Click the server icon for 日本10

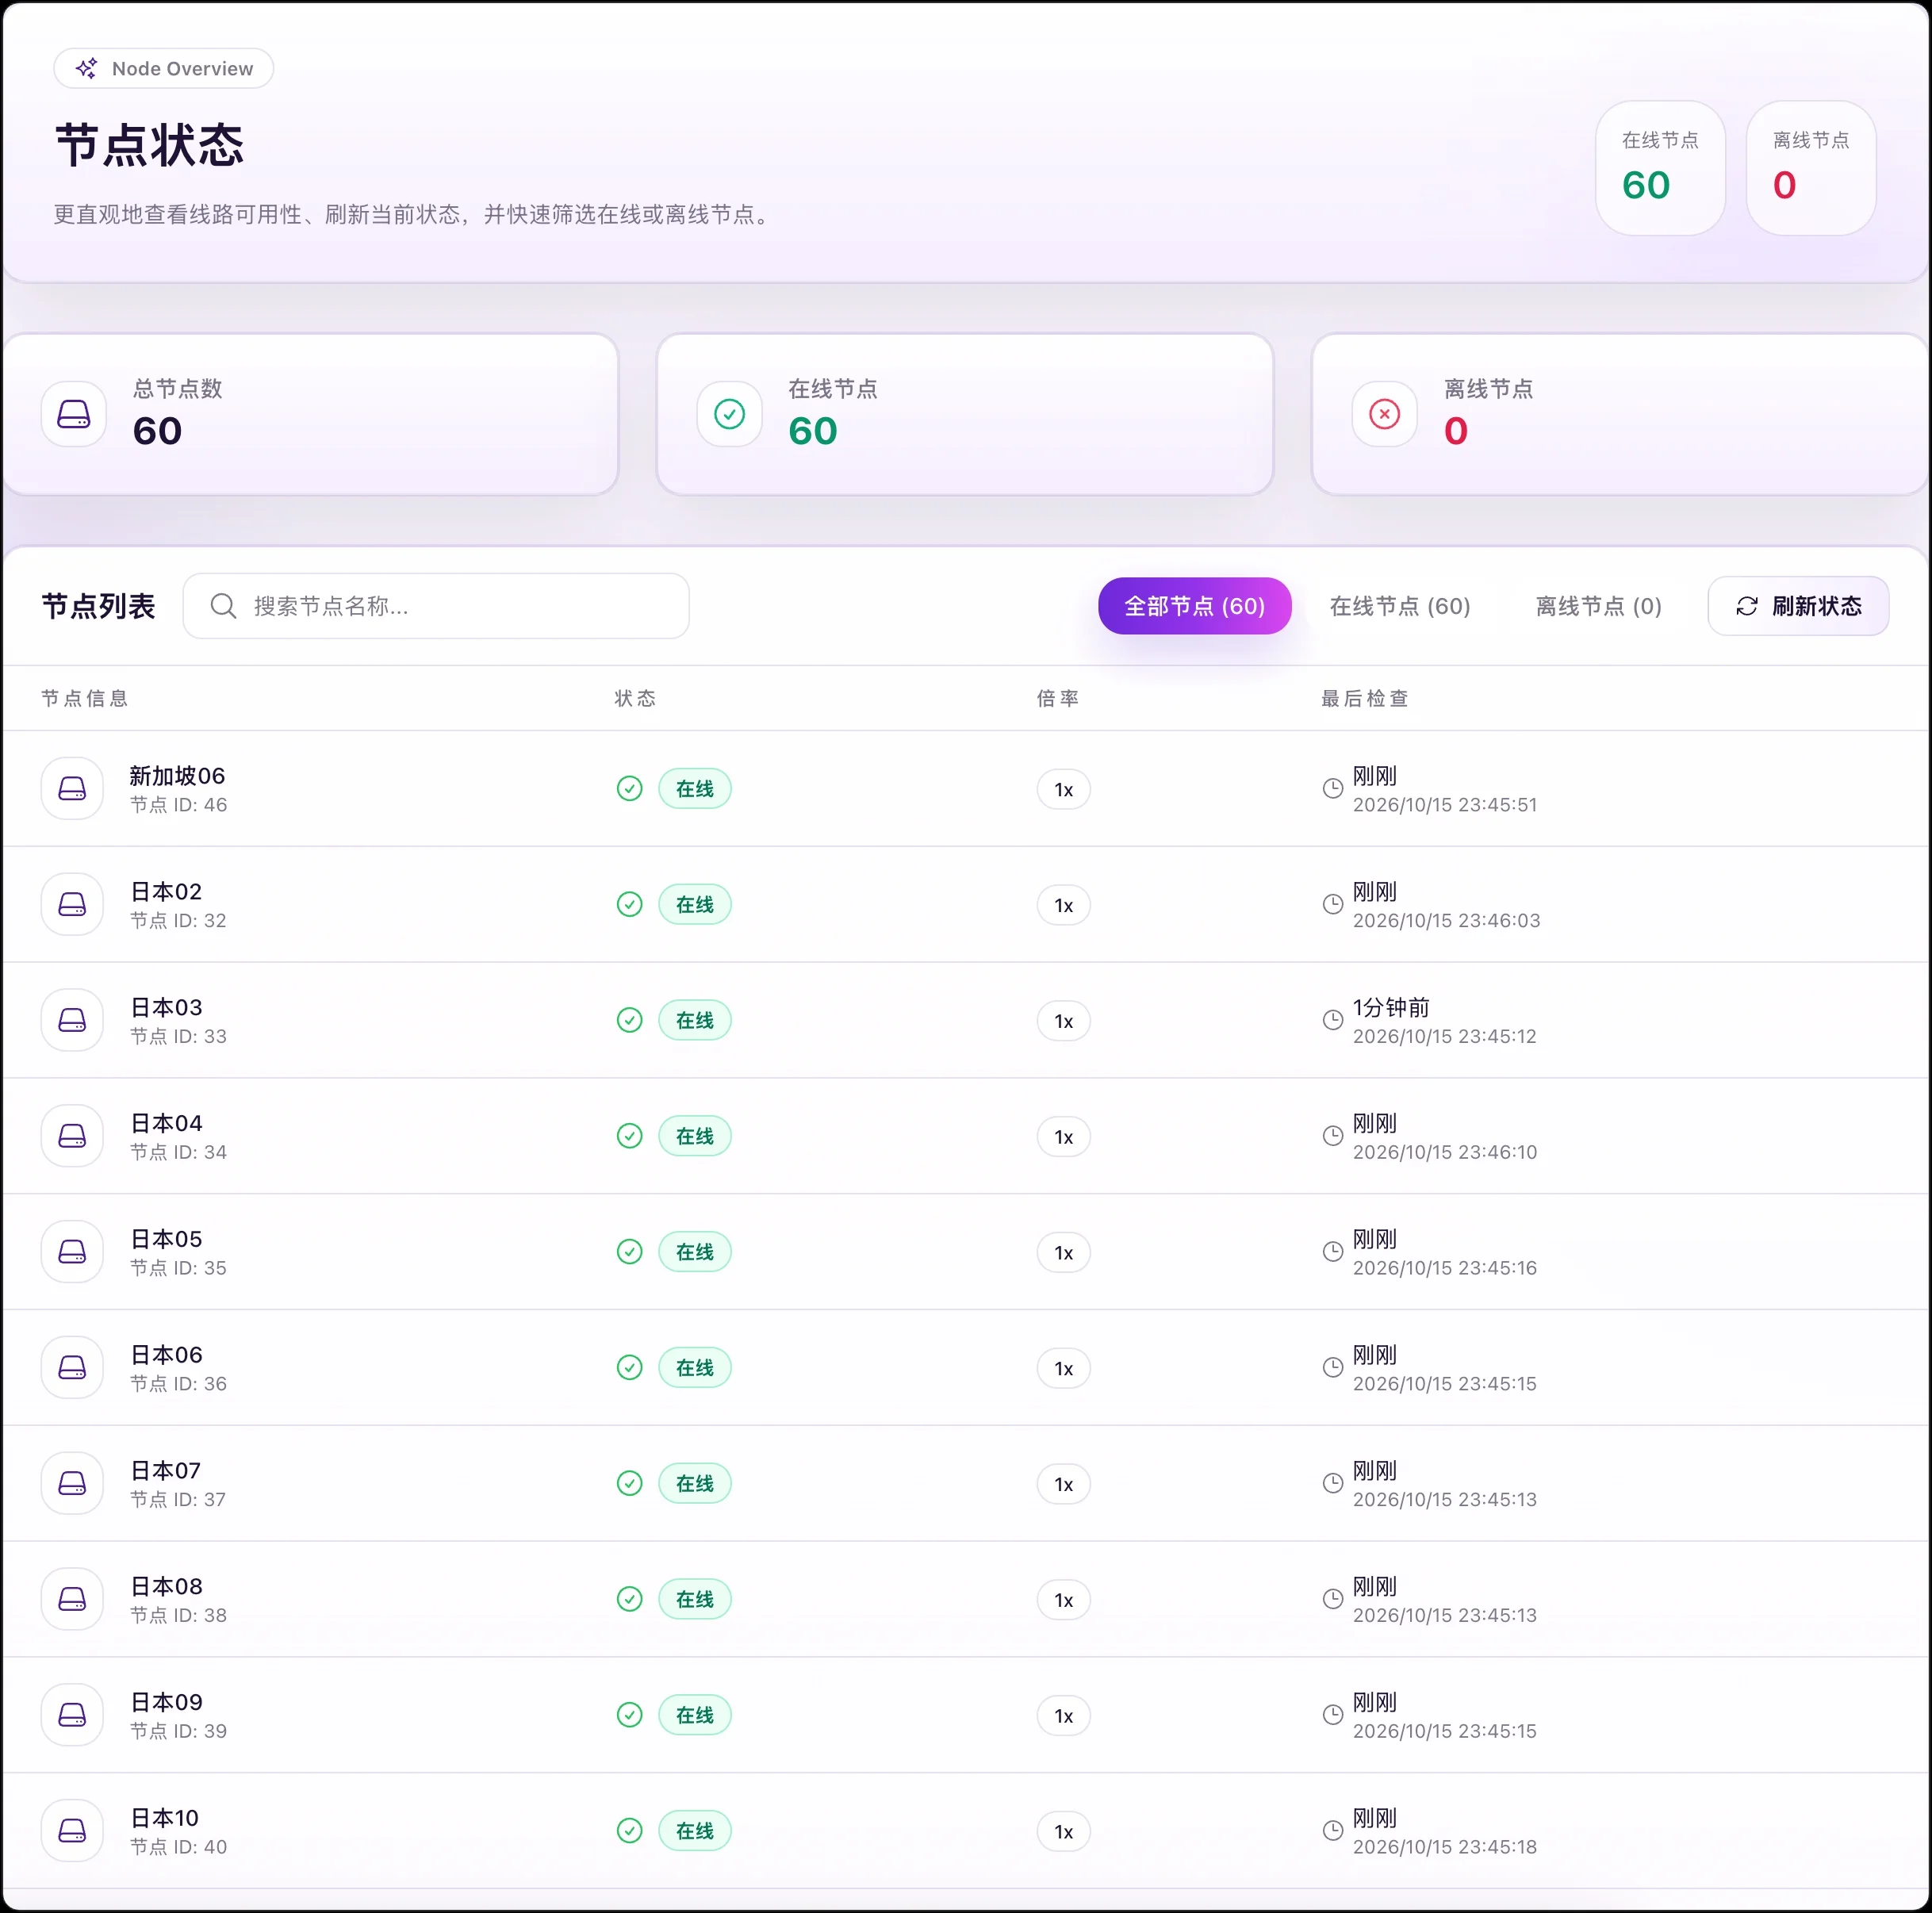pos(72,1831)
